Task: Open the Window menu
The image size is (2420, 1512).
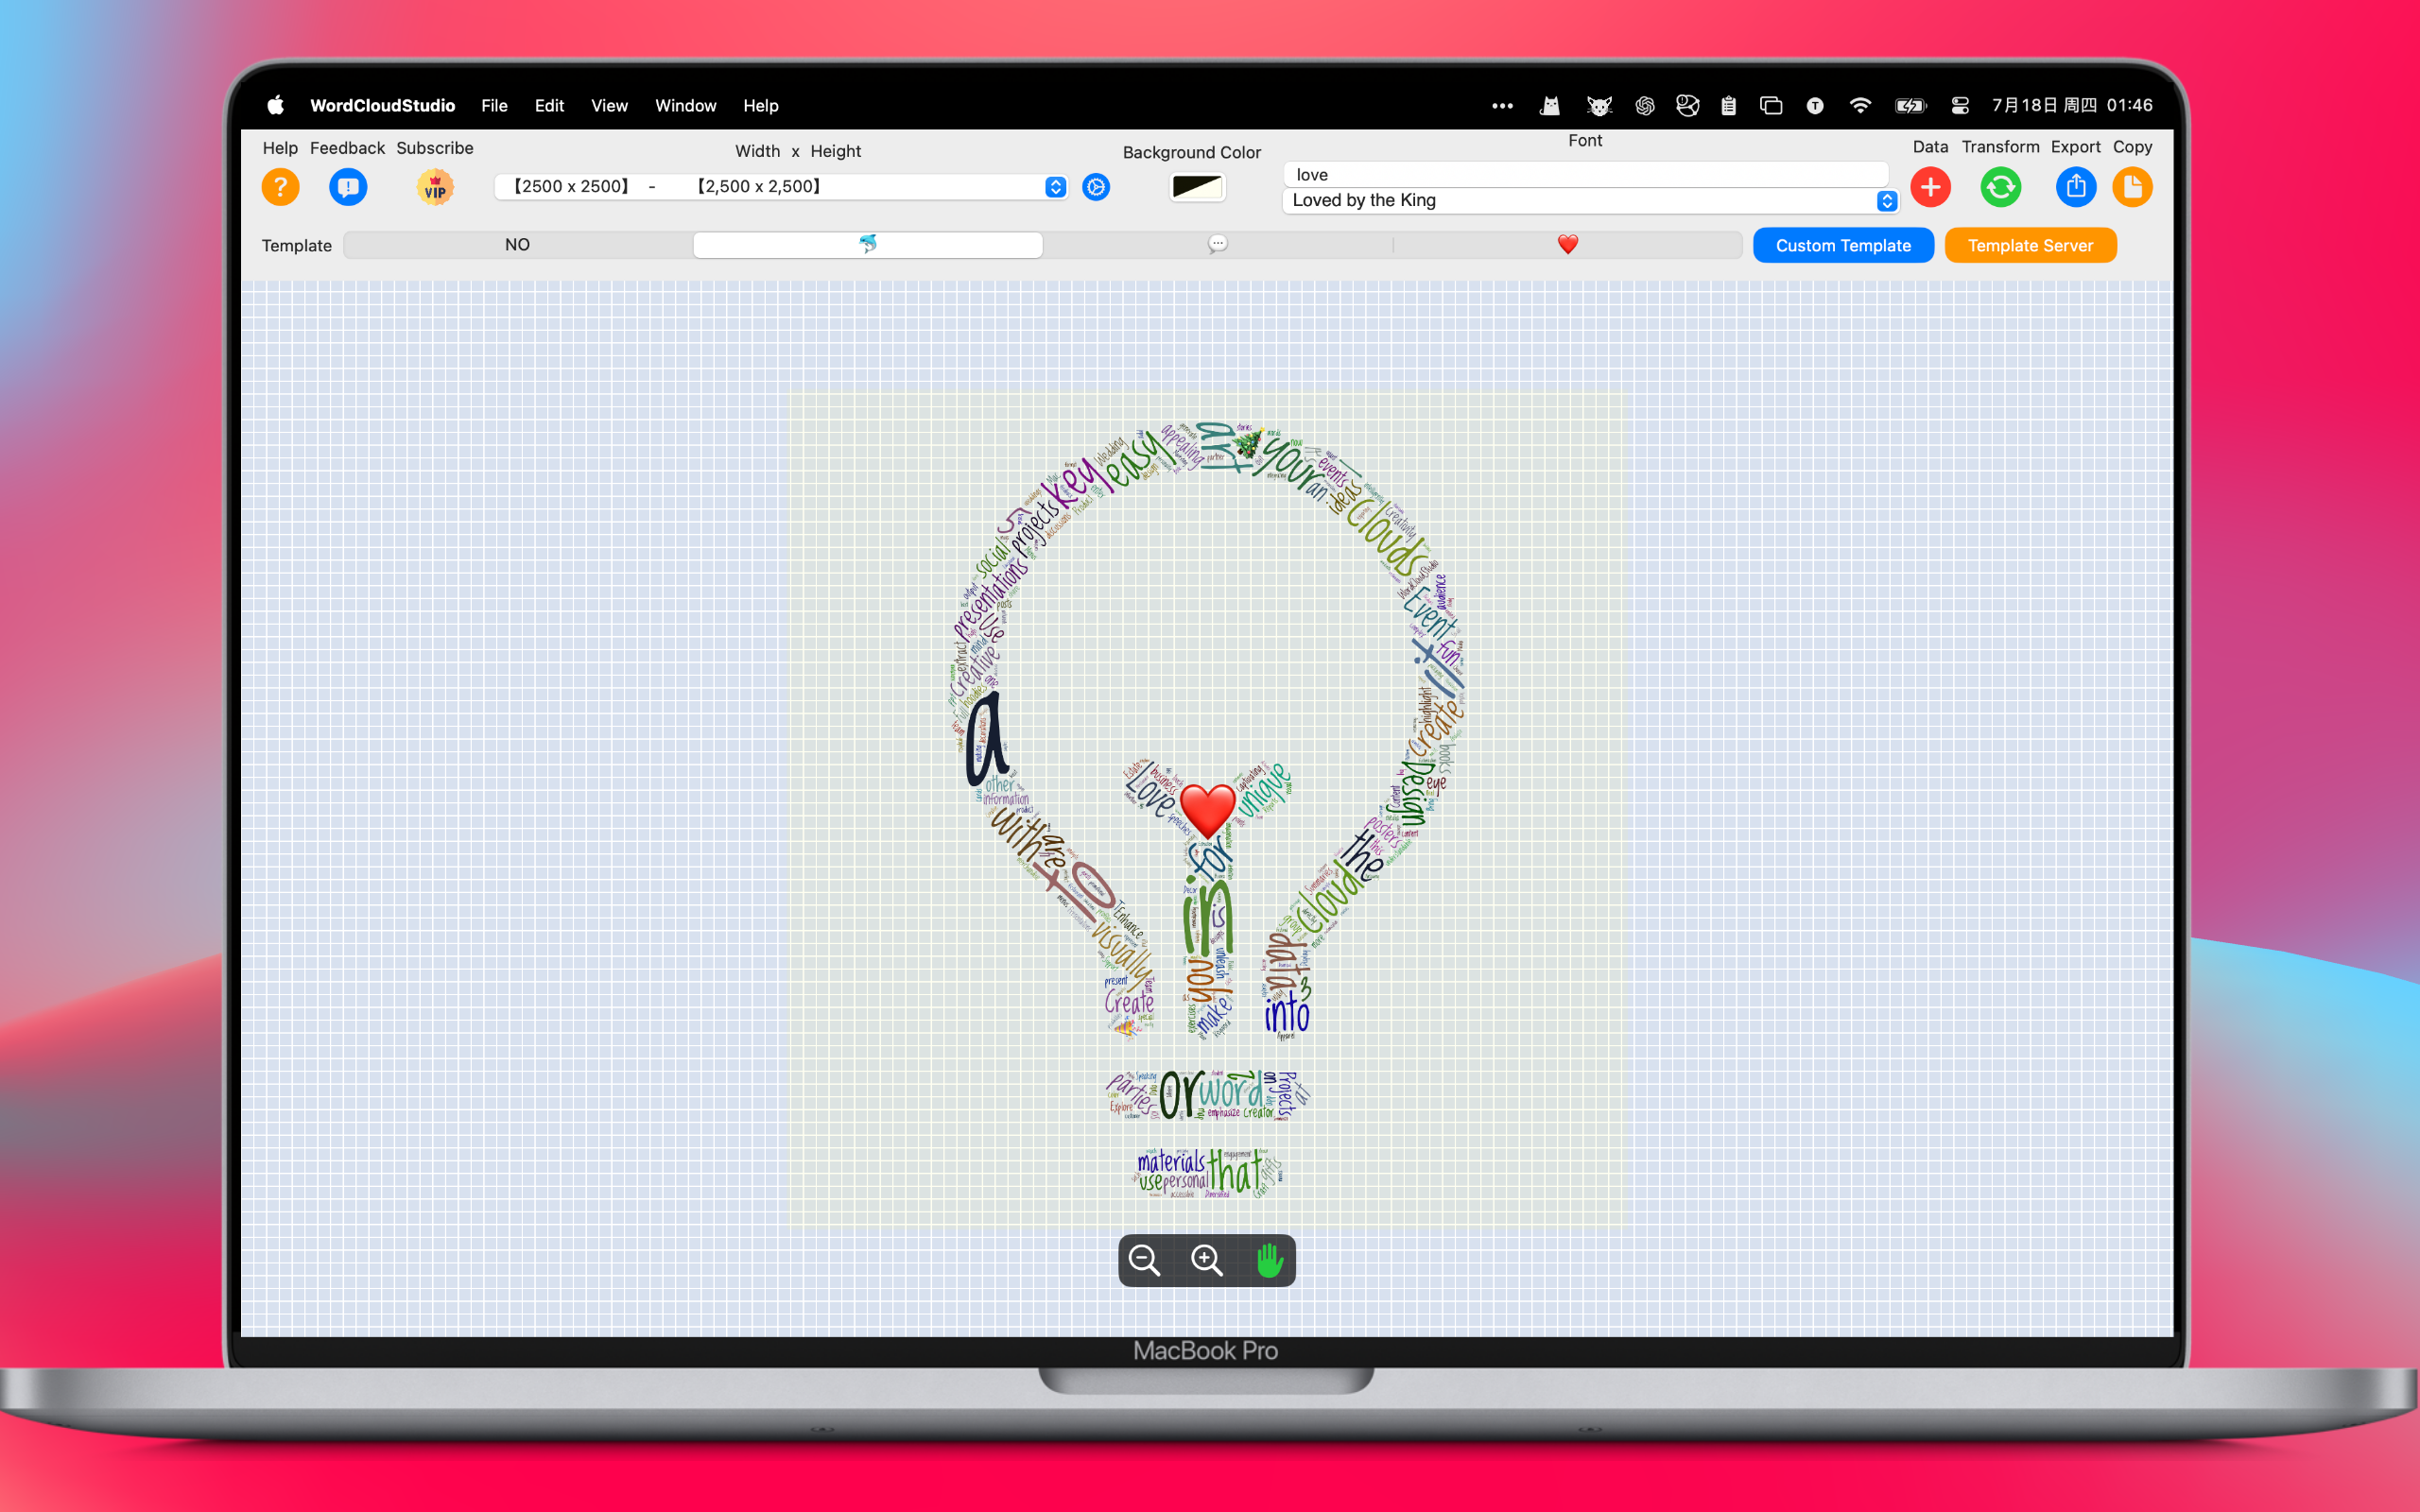Action: (x=685, y=105)
